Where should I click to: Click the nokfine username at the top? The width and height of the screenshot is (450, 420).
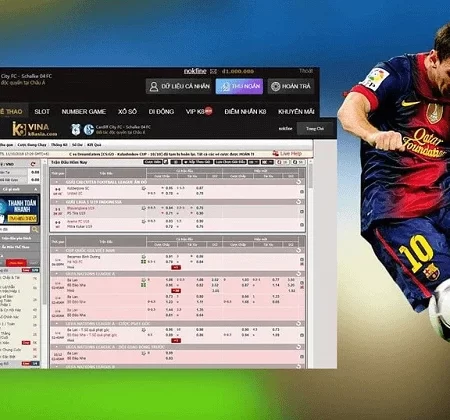click(195, 71)
